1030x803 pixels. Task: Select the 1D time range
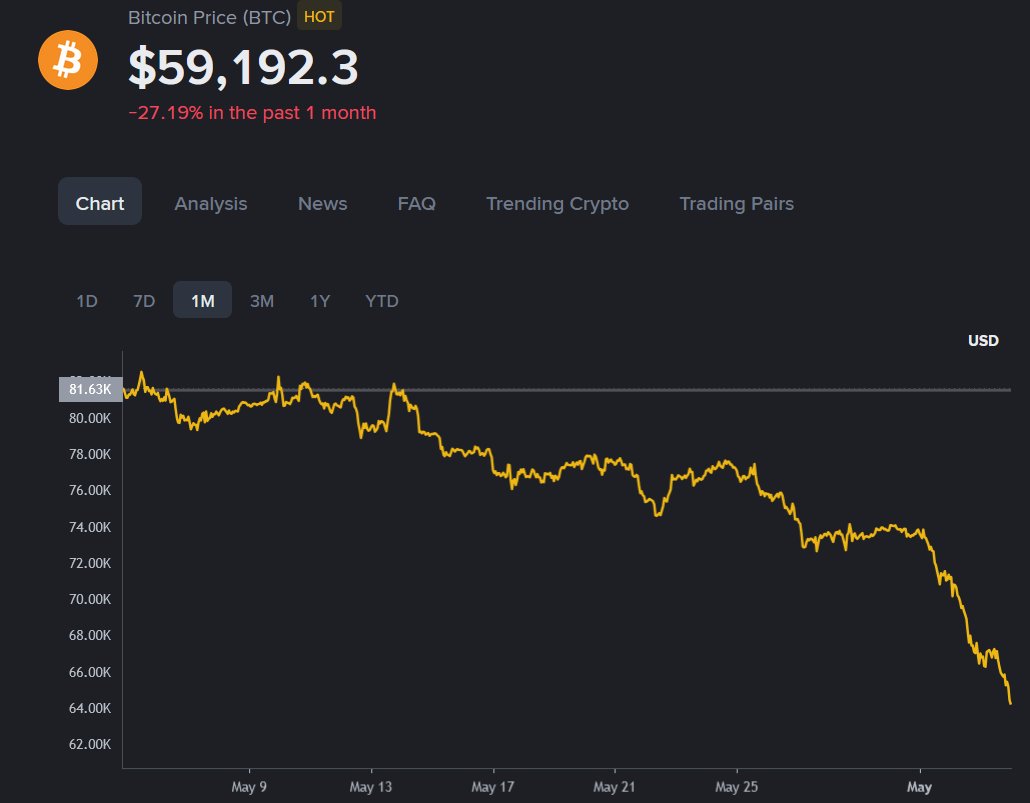click(87, 301)
